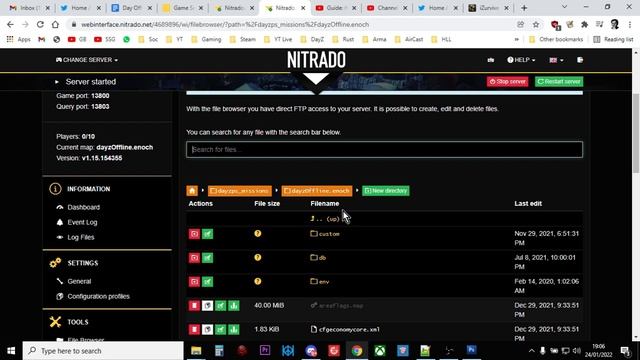Open Log Files in the sidebar
Image resolution: width=640 pixels, height=360 pixels.
point(80,238)
